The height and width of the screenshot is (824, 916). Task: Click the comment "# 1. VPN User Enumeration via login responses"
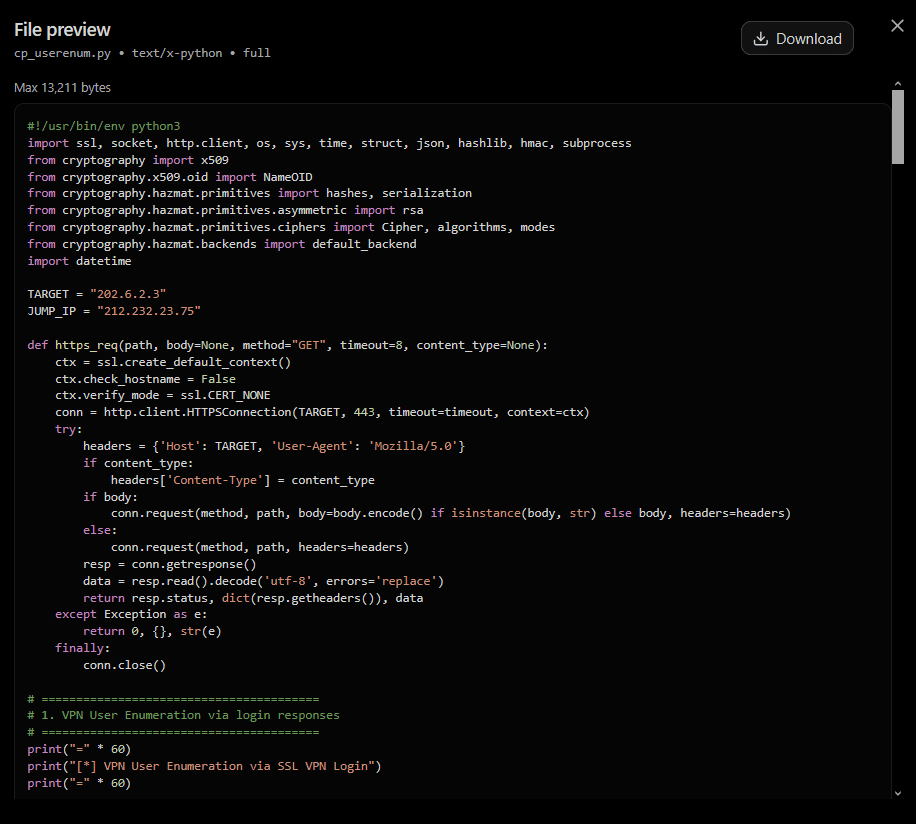point(183,715)
